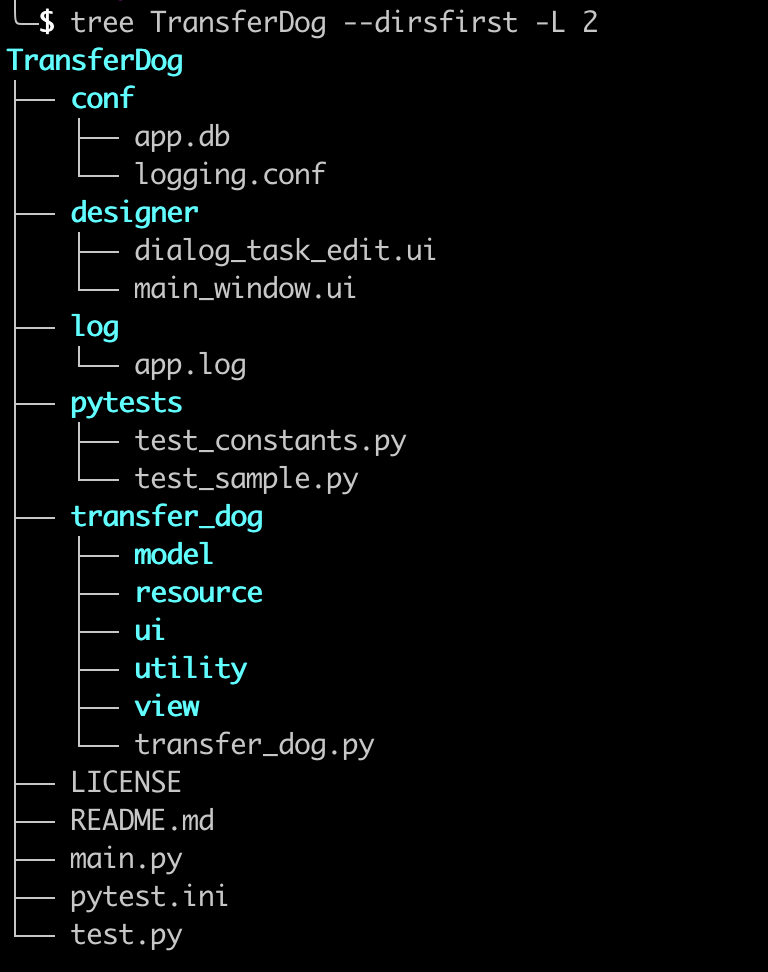Click the TransferDog root directory name
Viewport: 768px width, 972px height.
point(95,61)
